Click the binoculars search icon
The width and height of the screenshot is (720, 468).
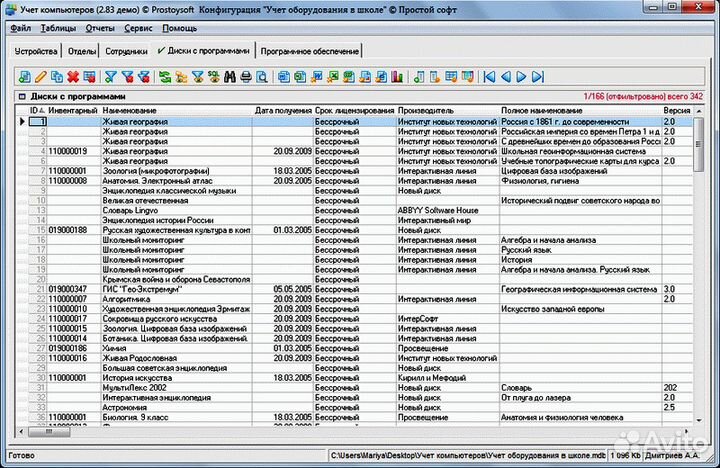click(x=229, y=76)
